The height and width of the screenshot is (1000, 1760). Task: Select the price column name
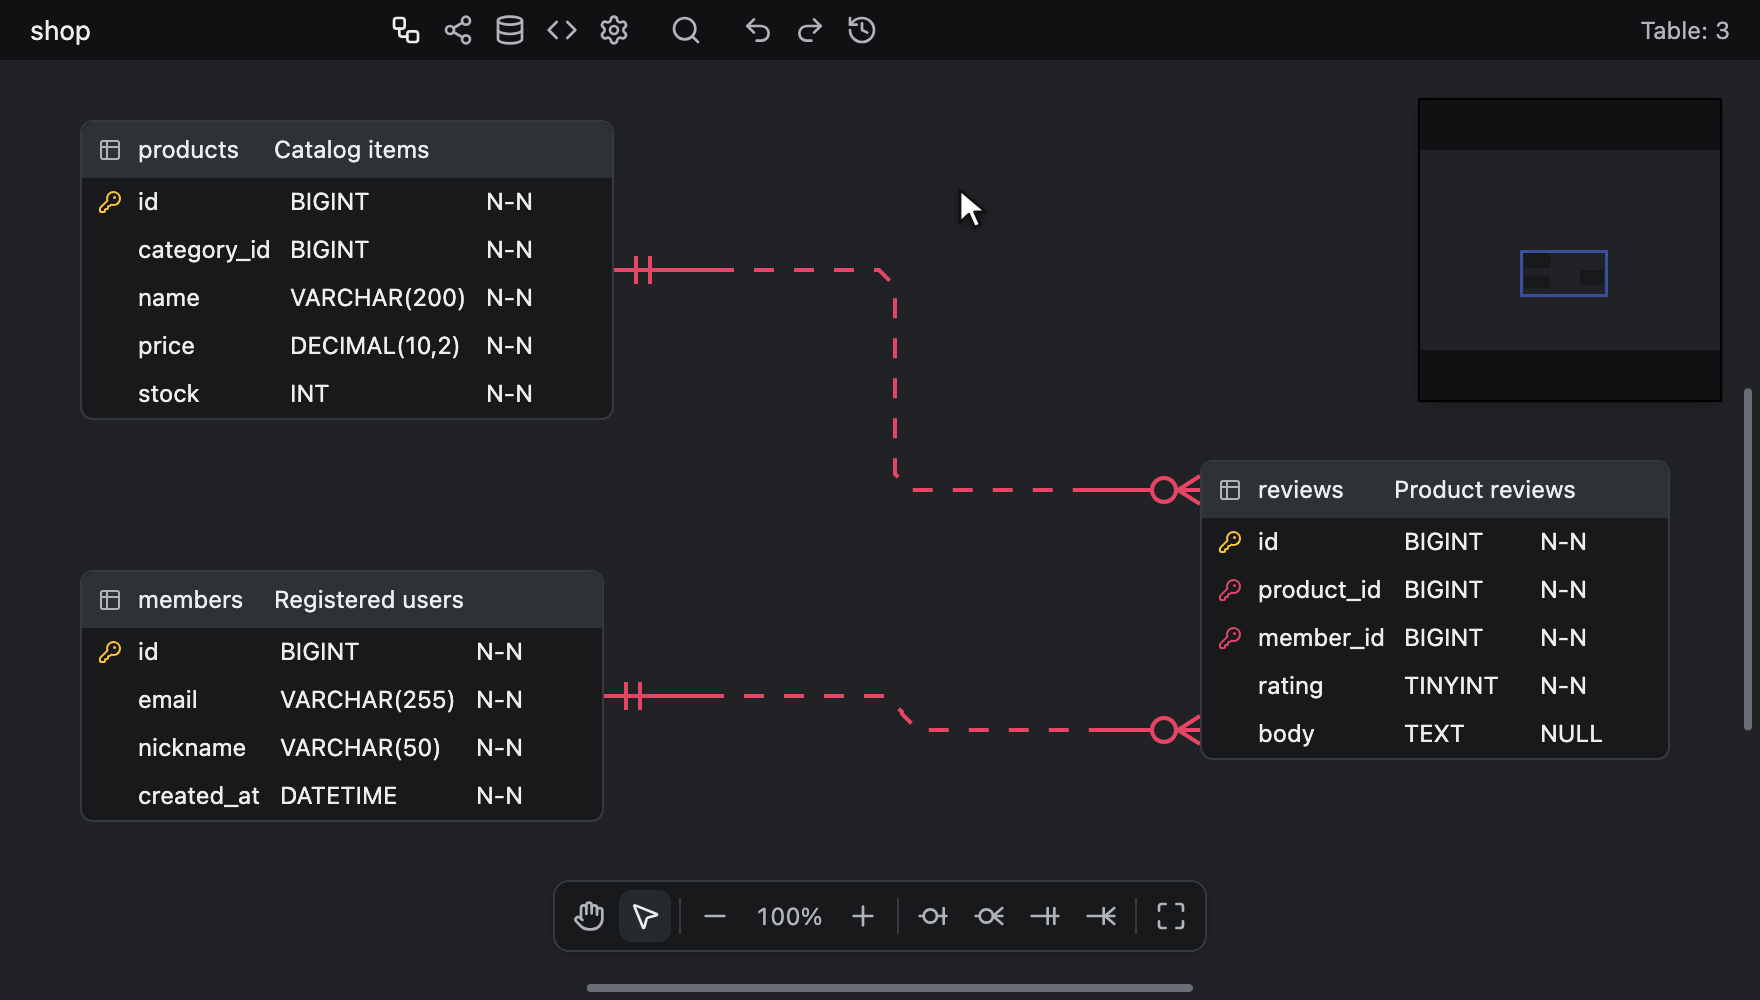(166, 346)
